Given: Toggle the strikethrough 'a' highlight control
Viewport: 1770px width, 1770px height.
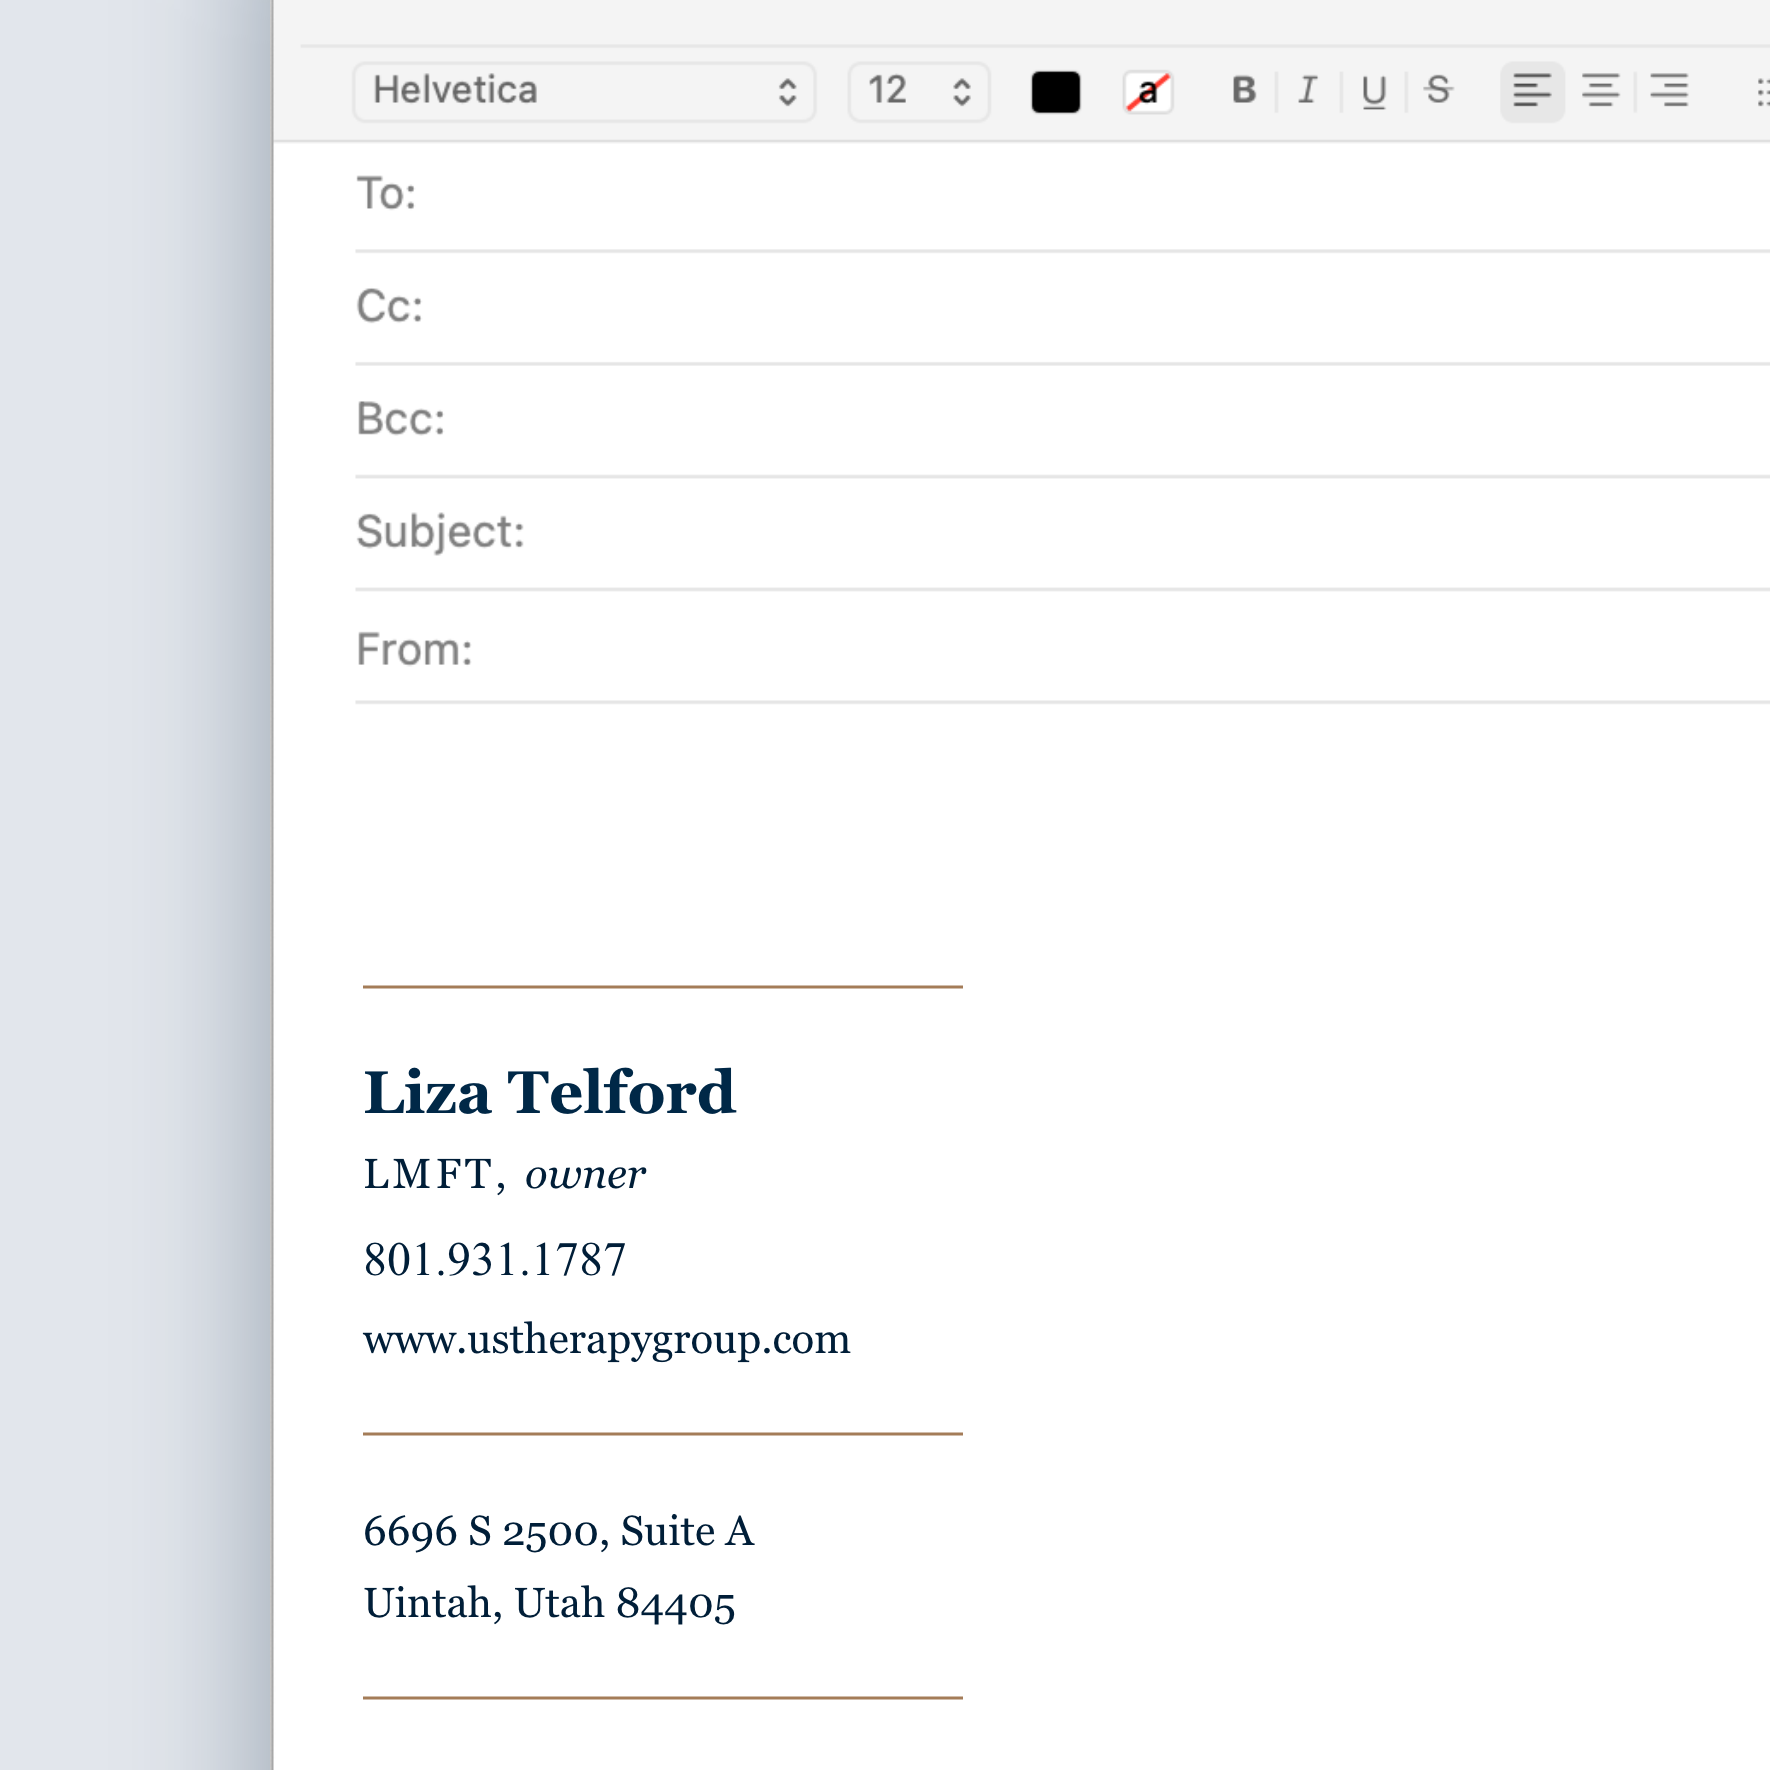Looking at the screenshot, I should click(1147, 91).
